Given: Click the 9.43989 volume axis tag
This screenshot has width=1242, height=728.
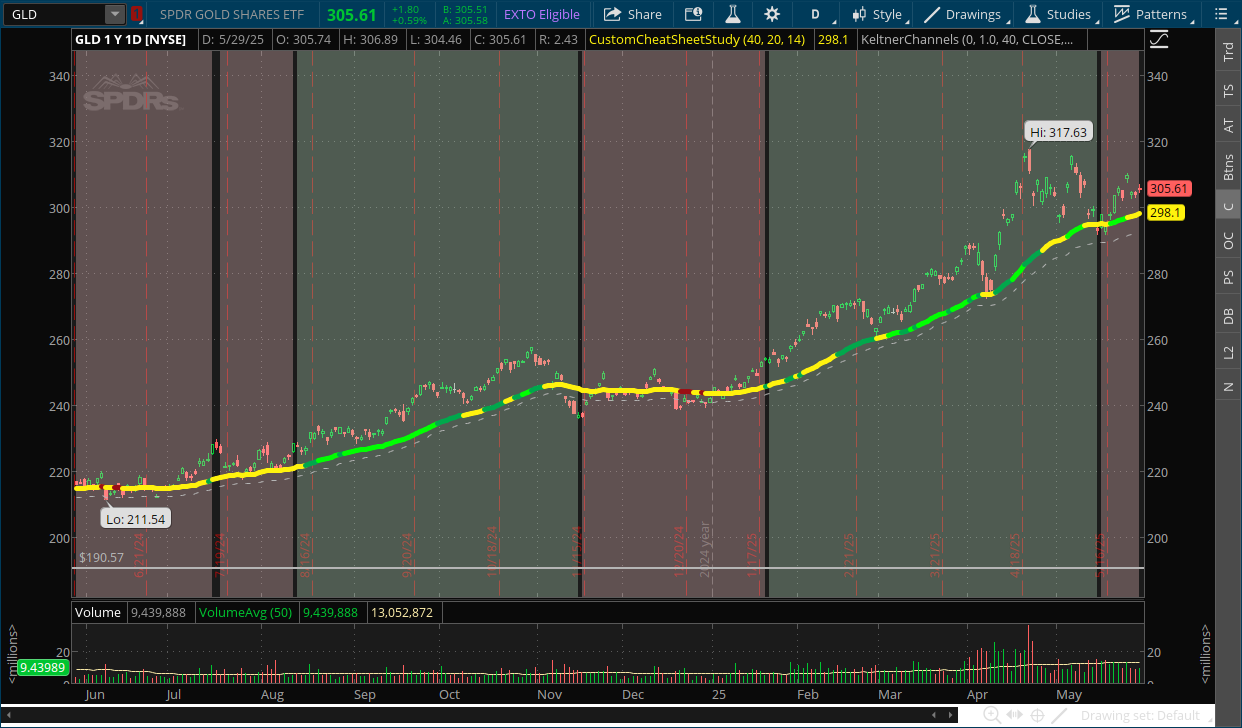Looking at the screenshot, I should click(x=42, y=667).
